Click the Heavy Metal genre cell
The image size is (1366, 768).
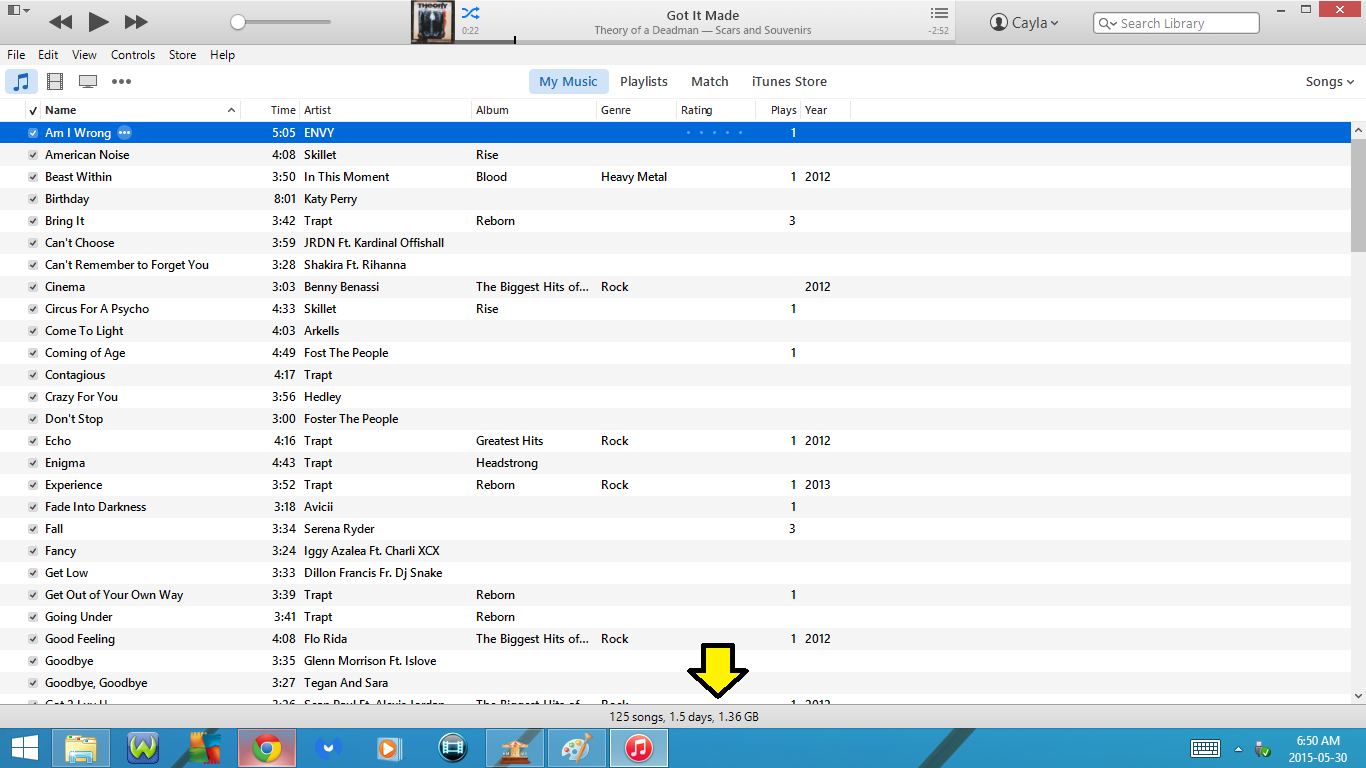pyautogui.click(x=634, y=177)
